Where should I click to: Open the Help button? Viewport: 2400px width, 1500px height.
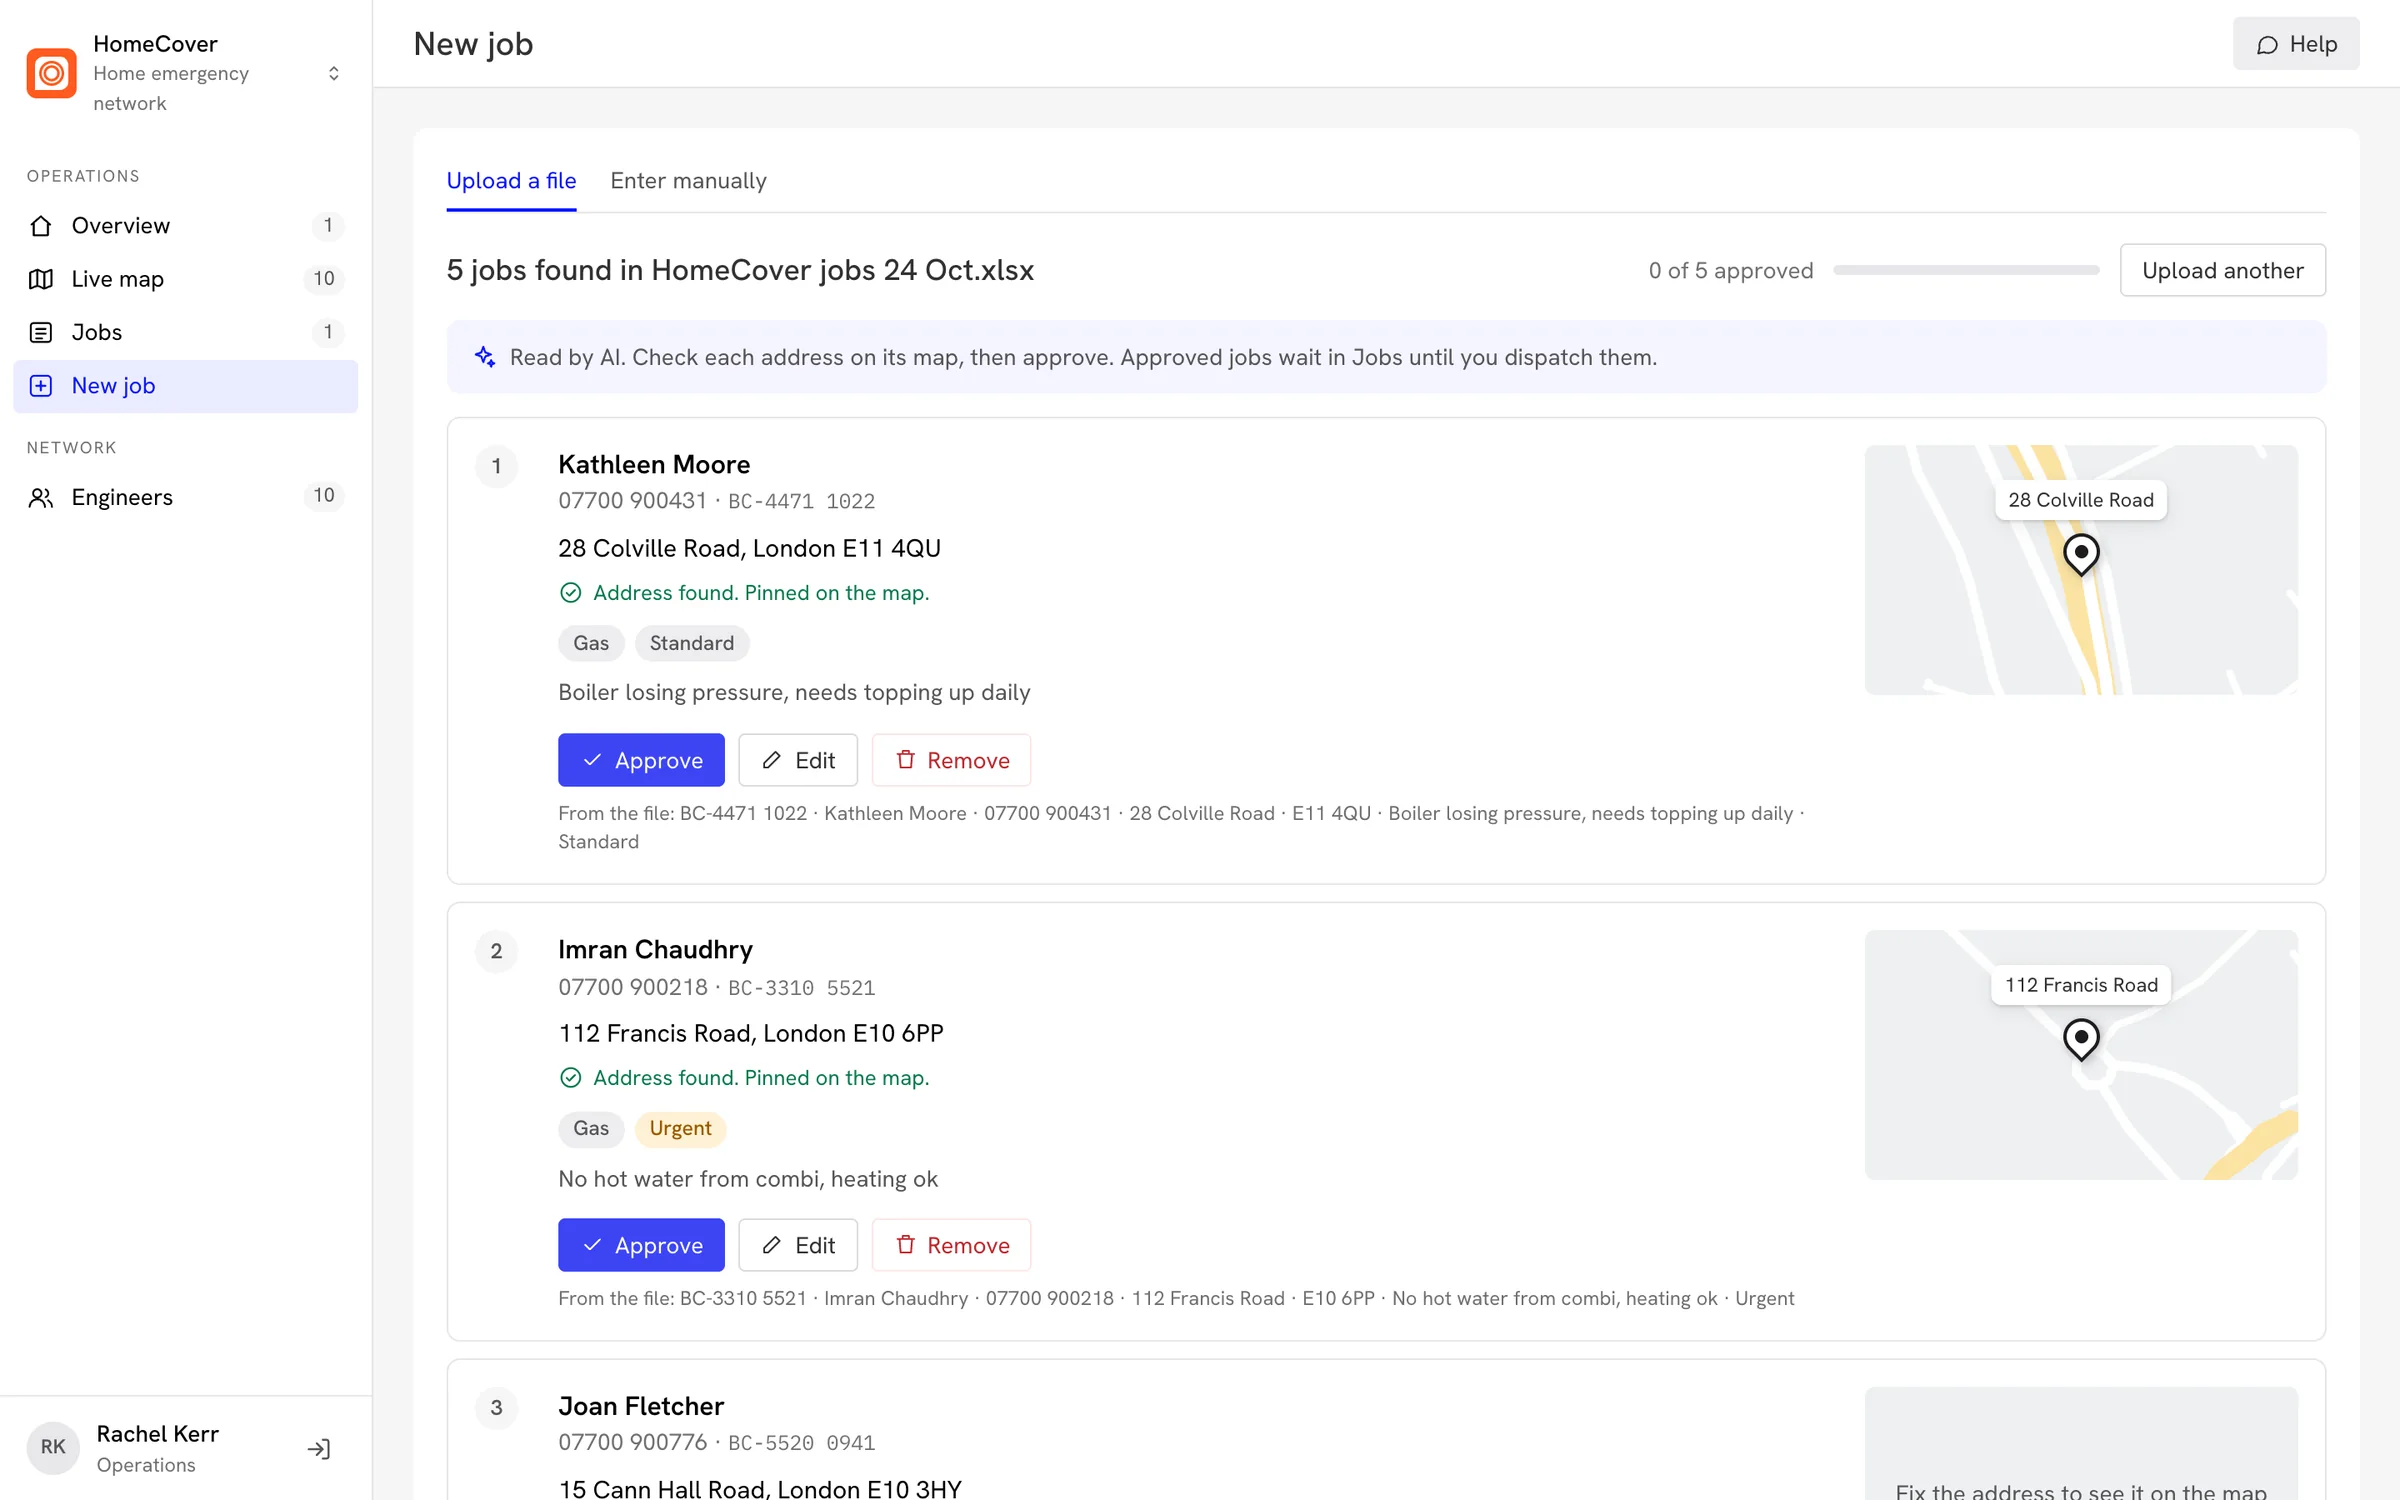(x=2296, y=44)
